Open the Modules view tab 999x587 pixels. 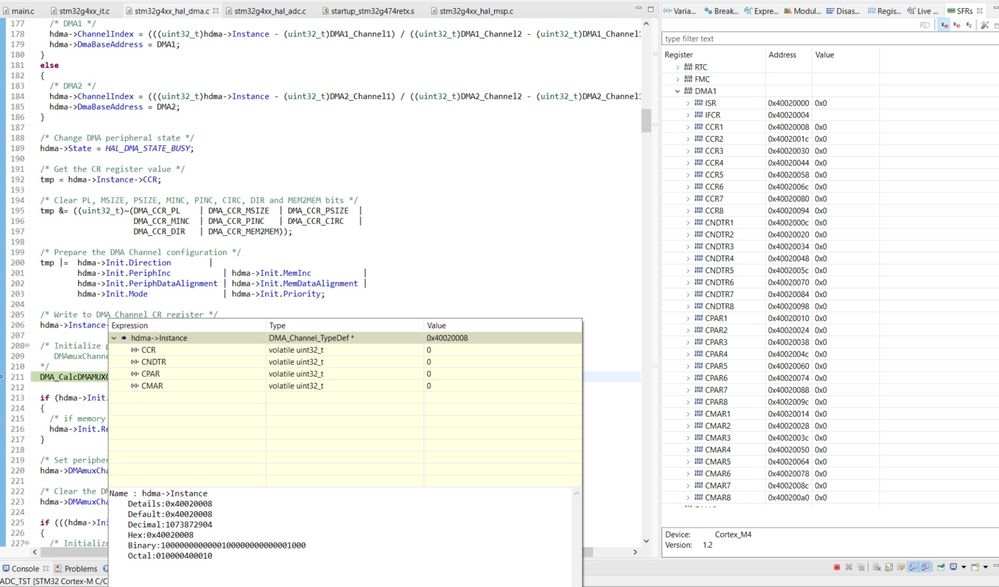tap(802, 11)
